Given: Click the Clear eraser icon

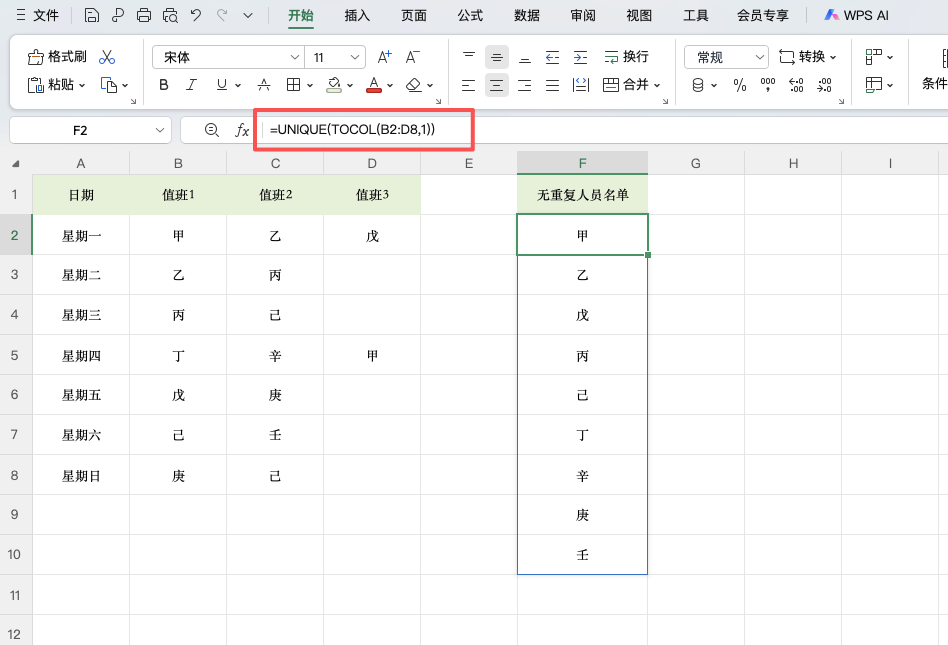Looking at the screenshot, I should (x=414, y=85).
